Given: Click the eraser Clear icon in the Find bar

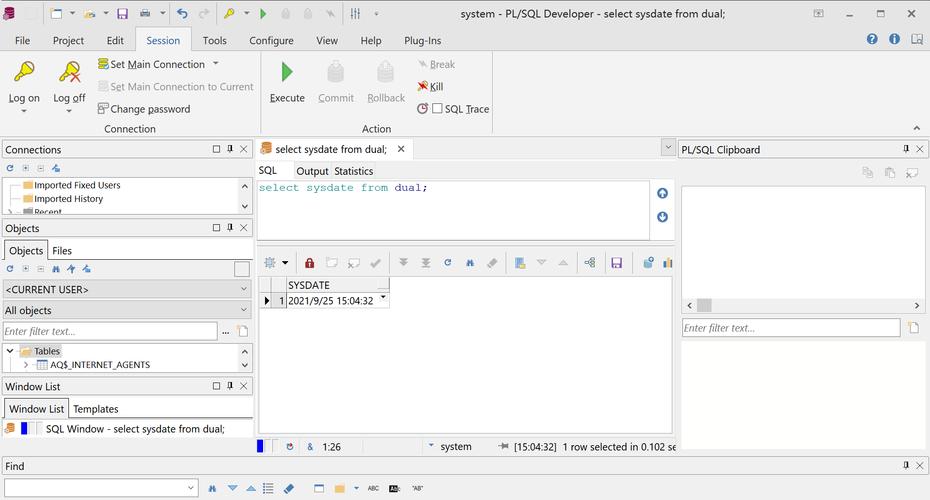Looking at the screenshot, I should coord(289,488).
